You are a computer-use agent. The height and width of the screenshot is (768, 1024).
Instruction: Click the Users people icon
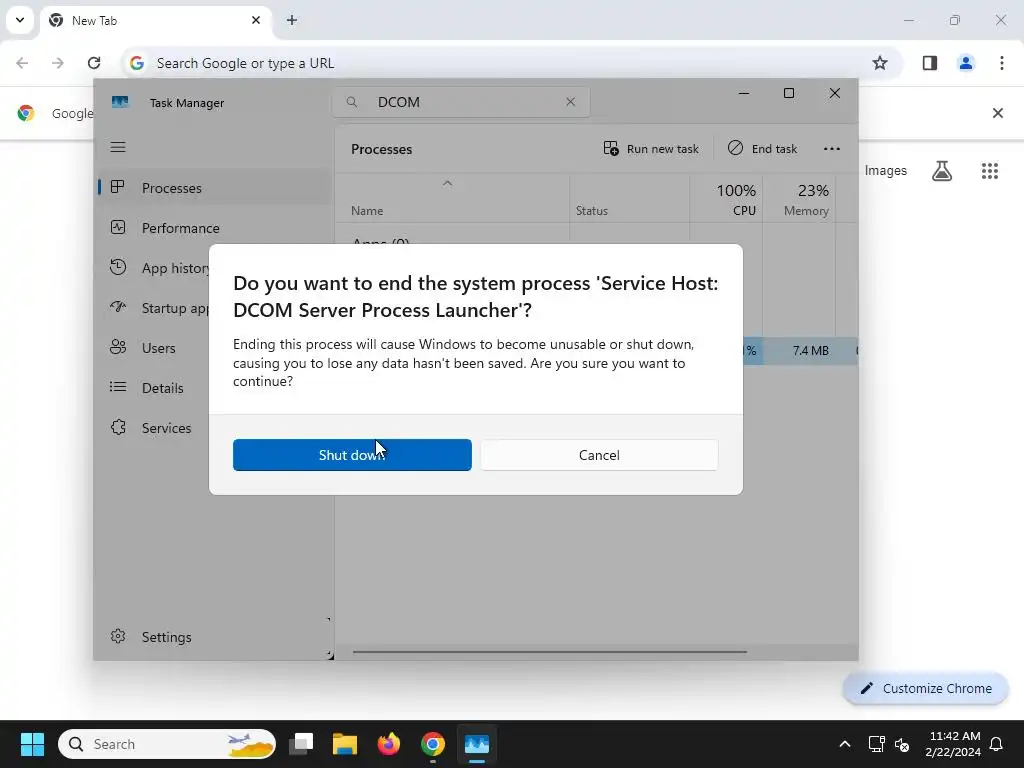[118, 347]
